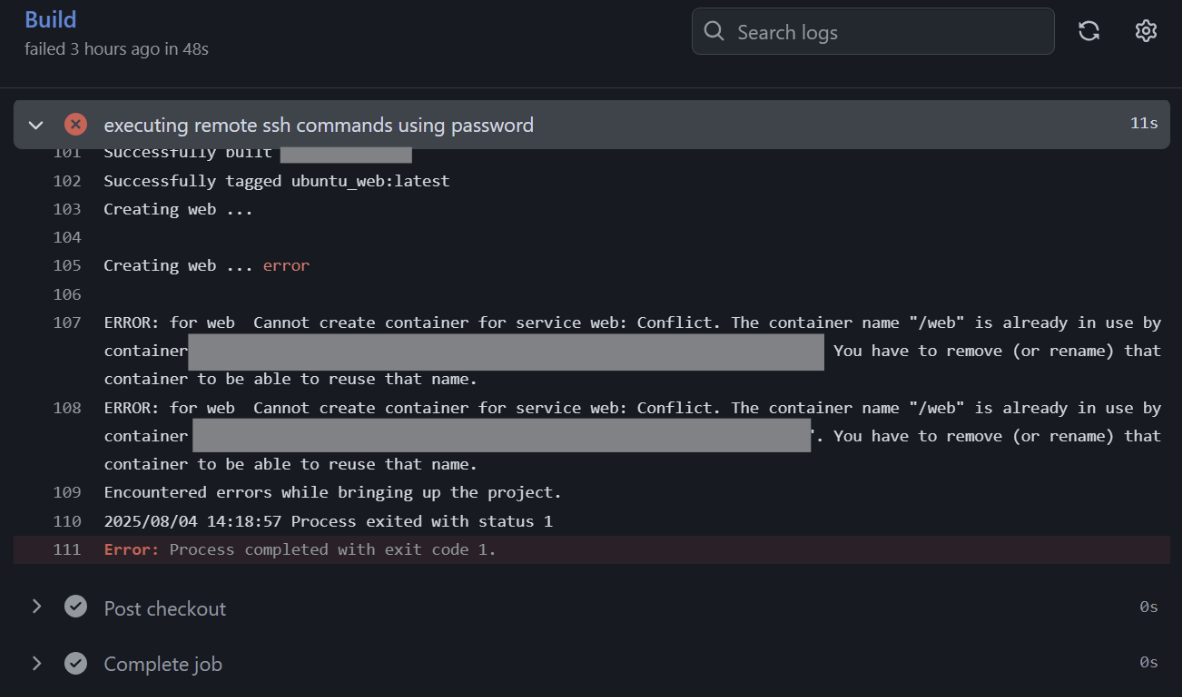Open the log settings gear icon

click(1146, 31)
